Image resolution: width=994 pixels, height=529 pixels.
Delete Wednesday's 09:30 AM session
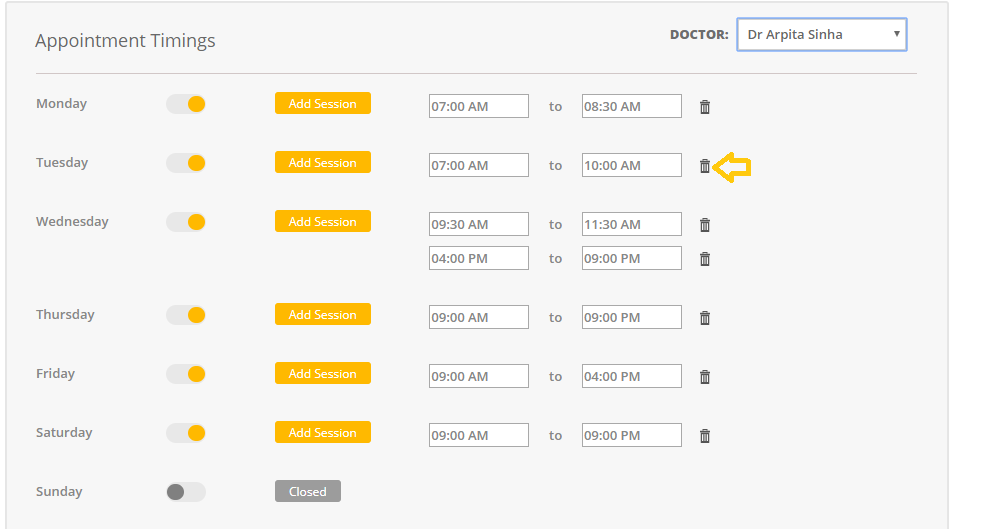[x=704, y=225]
